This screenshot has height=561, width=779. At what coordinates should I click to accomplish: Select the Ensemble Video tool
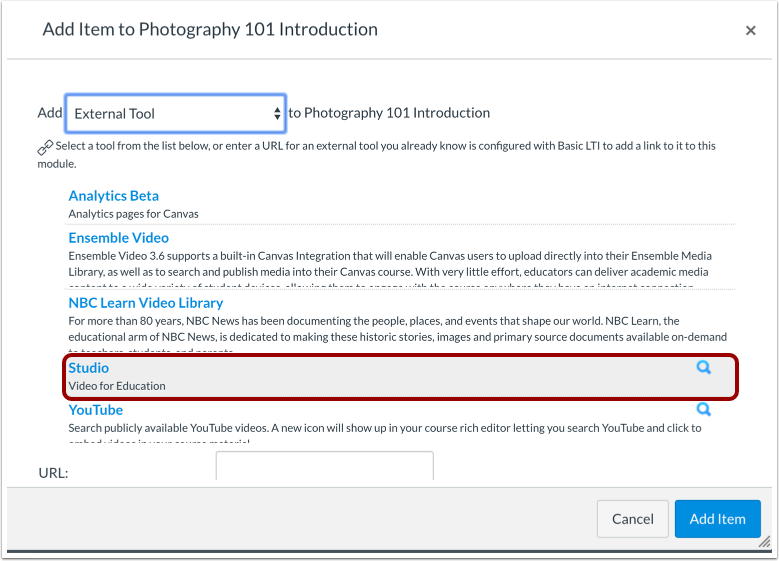(119, 238)
